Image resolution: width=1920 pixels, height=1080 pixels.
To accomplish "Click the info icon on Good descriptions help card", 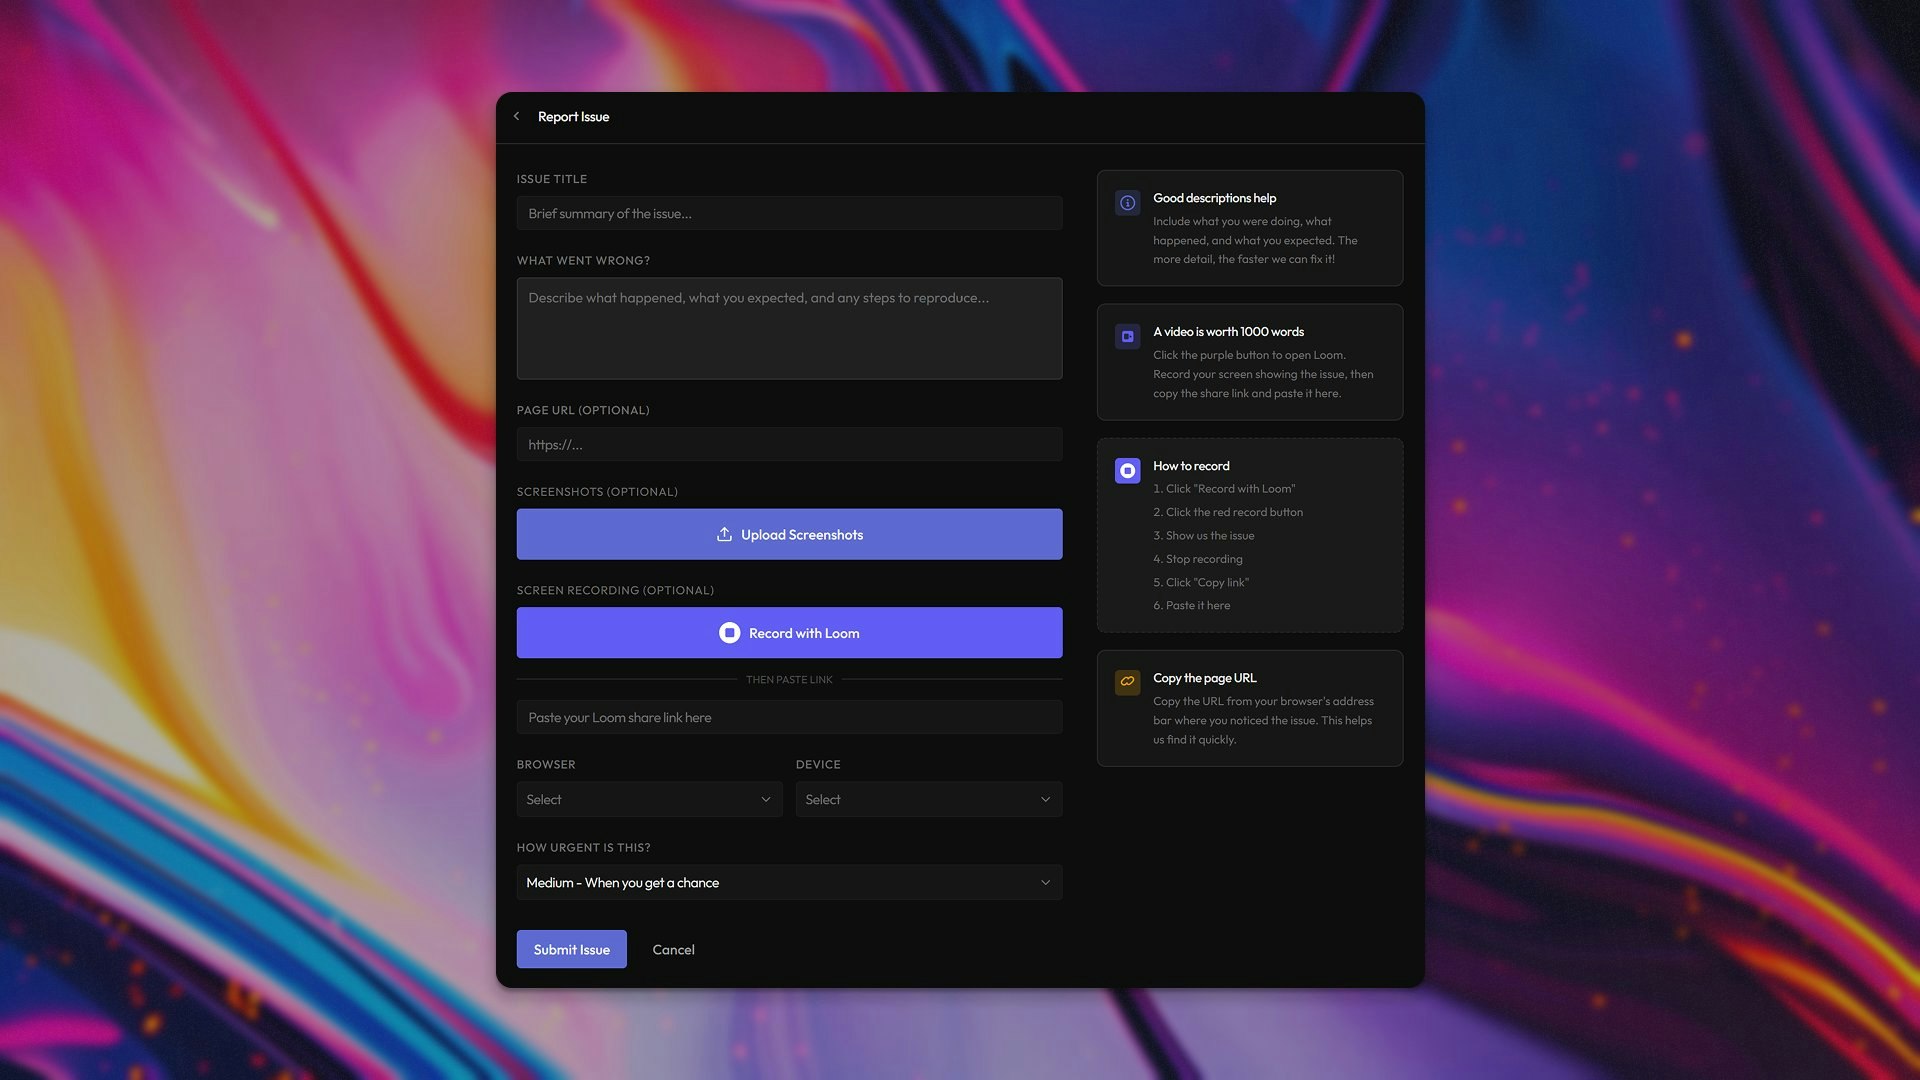I will pyautogui.click(x=1127, y=202).
